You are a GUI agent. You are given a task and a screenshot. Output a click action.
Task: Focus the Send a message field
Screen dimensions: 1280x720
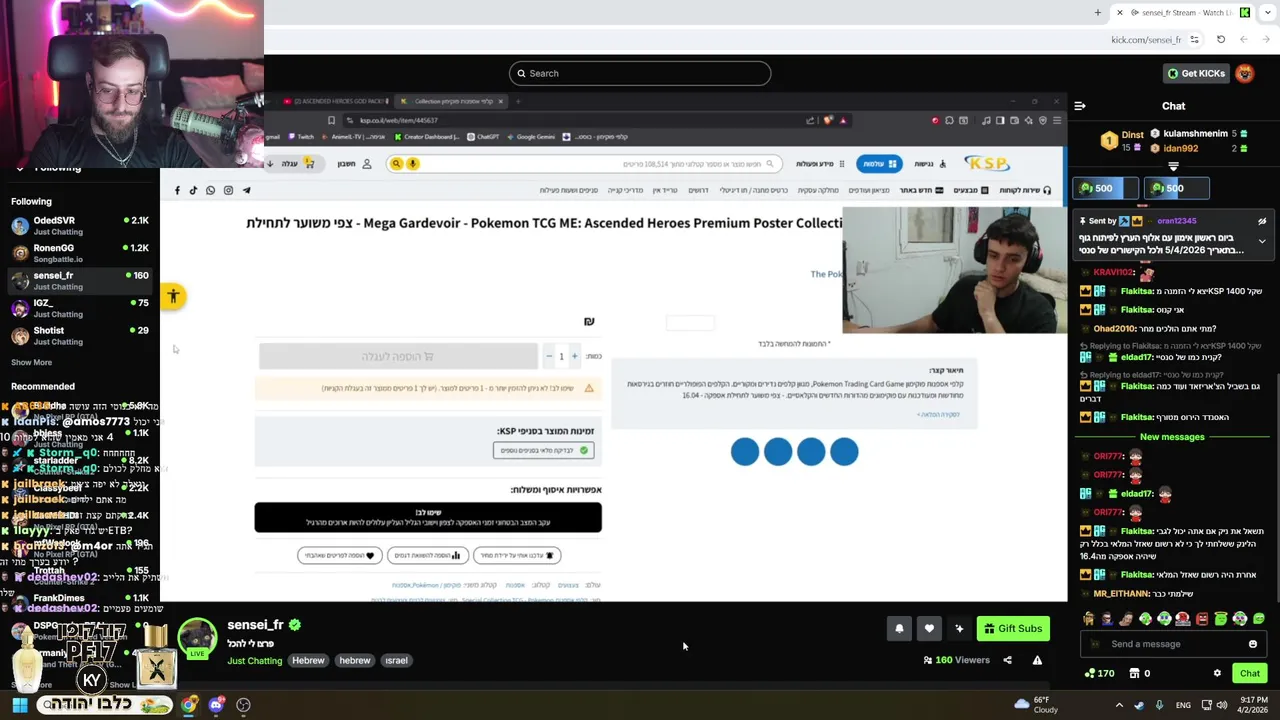(x=1173, y=644)
